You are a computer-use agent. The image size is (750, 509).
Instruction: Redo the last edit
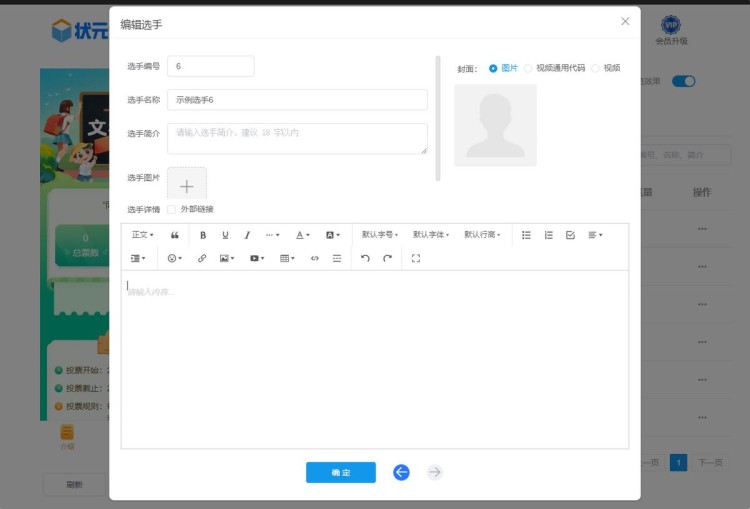click(x=387, y=258)
